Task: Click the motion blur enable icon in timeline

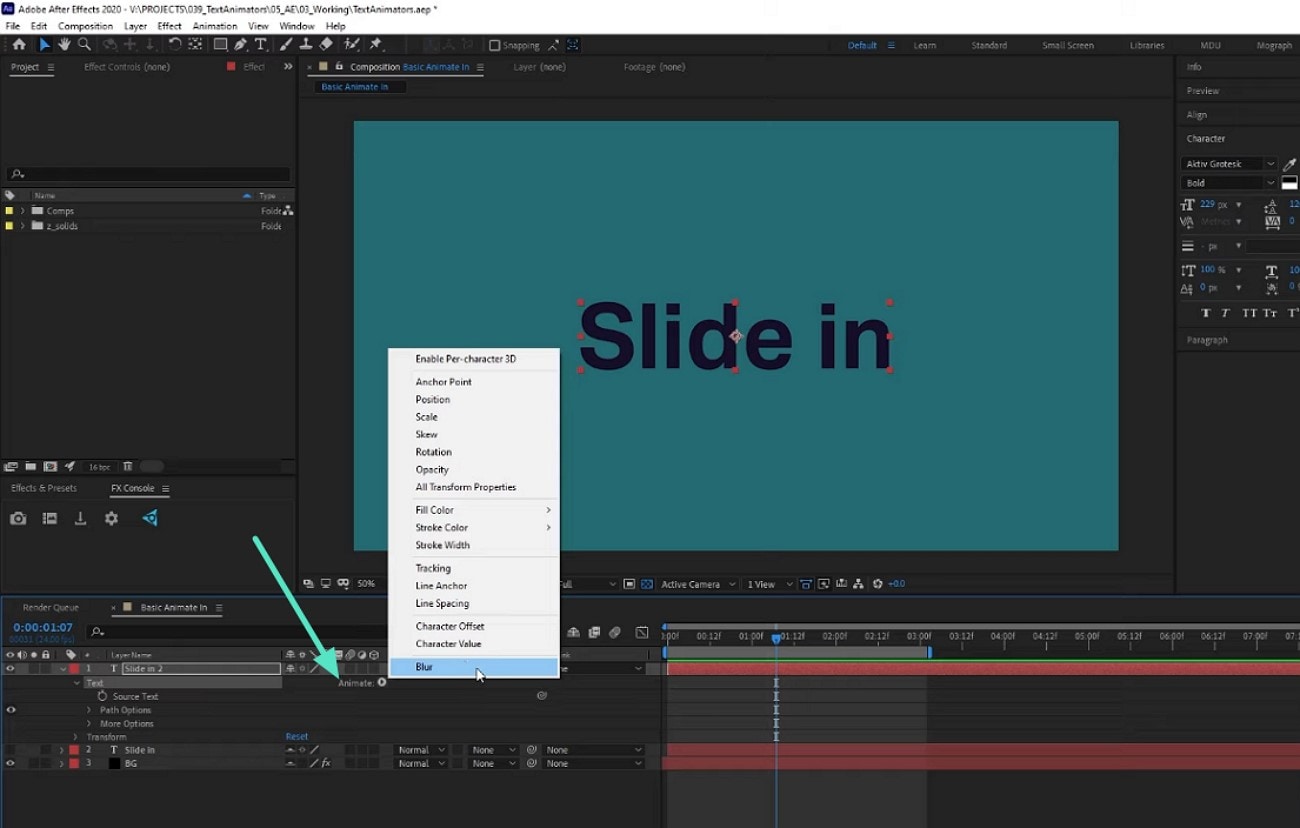Action: (x=615, y=632)
